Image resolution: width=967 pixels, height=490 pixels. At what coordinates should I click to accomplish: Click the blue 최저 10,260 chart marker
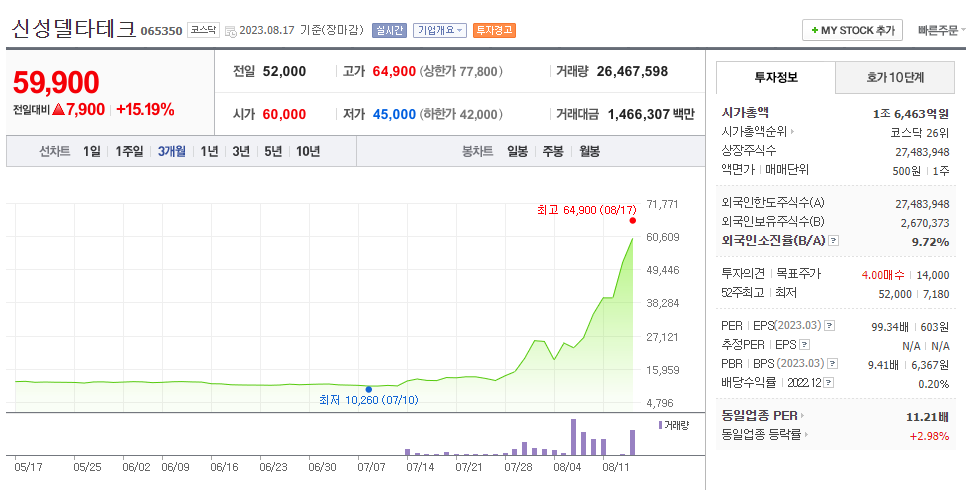[x=369, y=390]
